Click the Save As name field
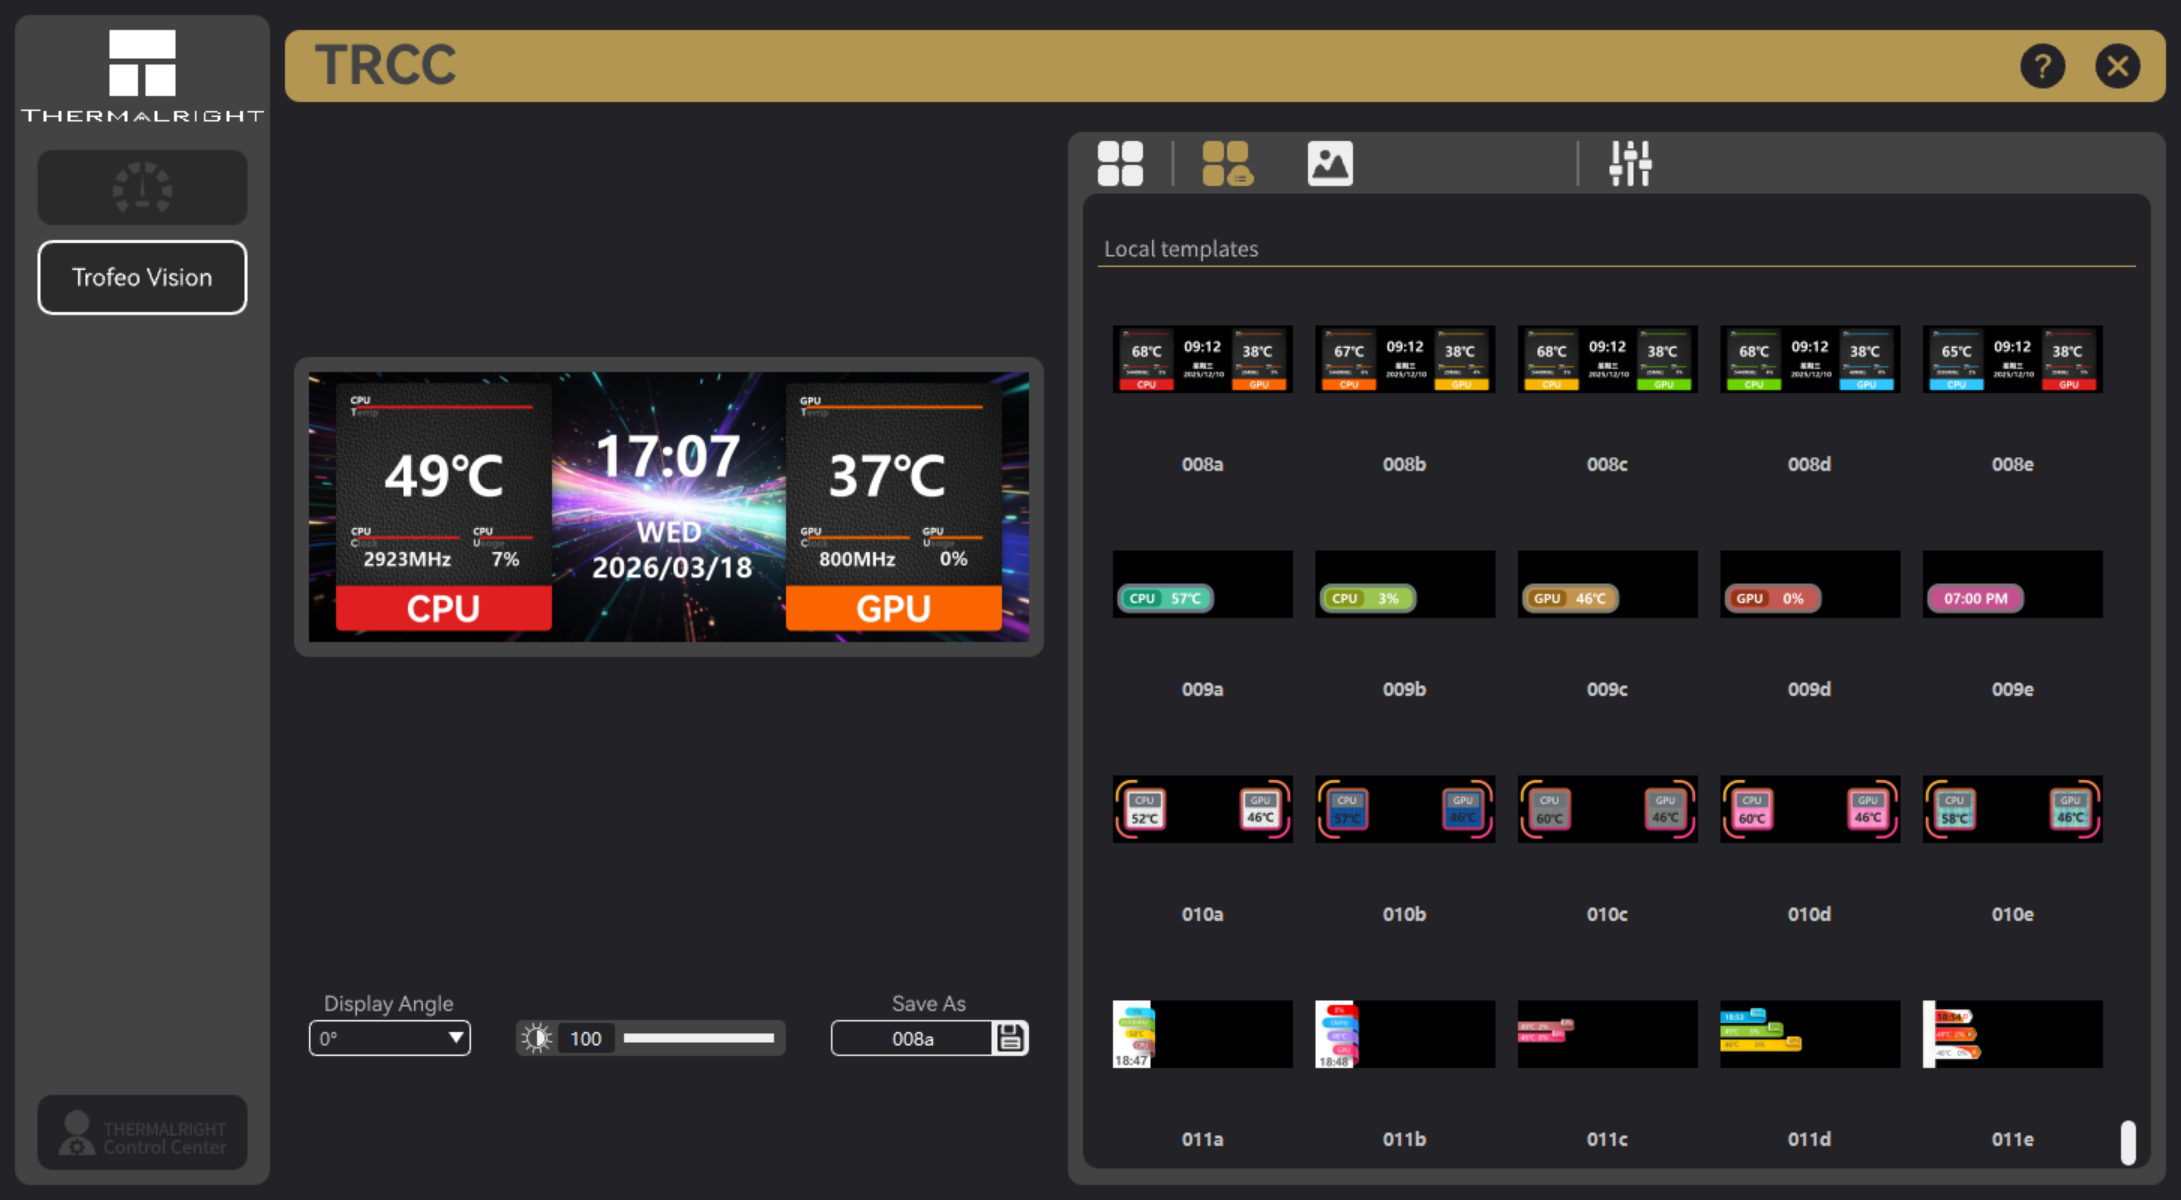Image resolution: width=2181 pixels, height=1200 pixels. 912,1038
